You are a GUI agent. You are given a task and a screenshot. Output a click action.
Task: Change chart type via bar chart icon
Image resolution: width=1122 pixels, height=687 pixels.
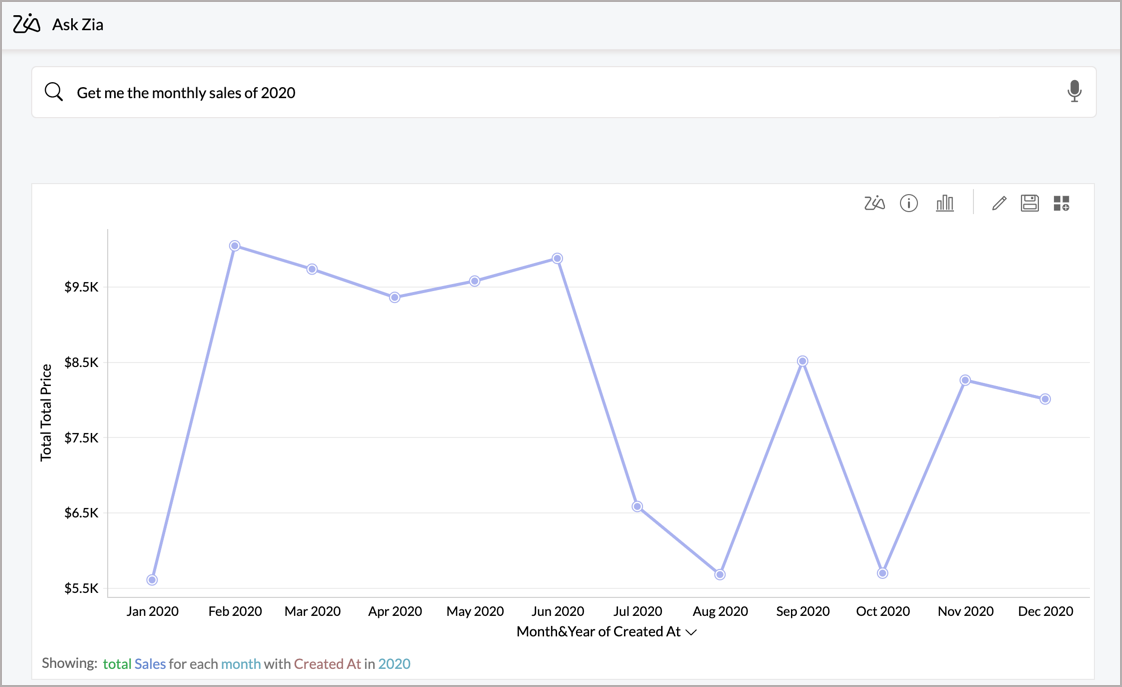(944, 204)
